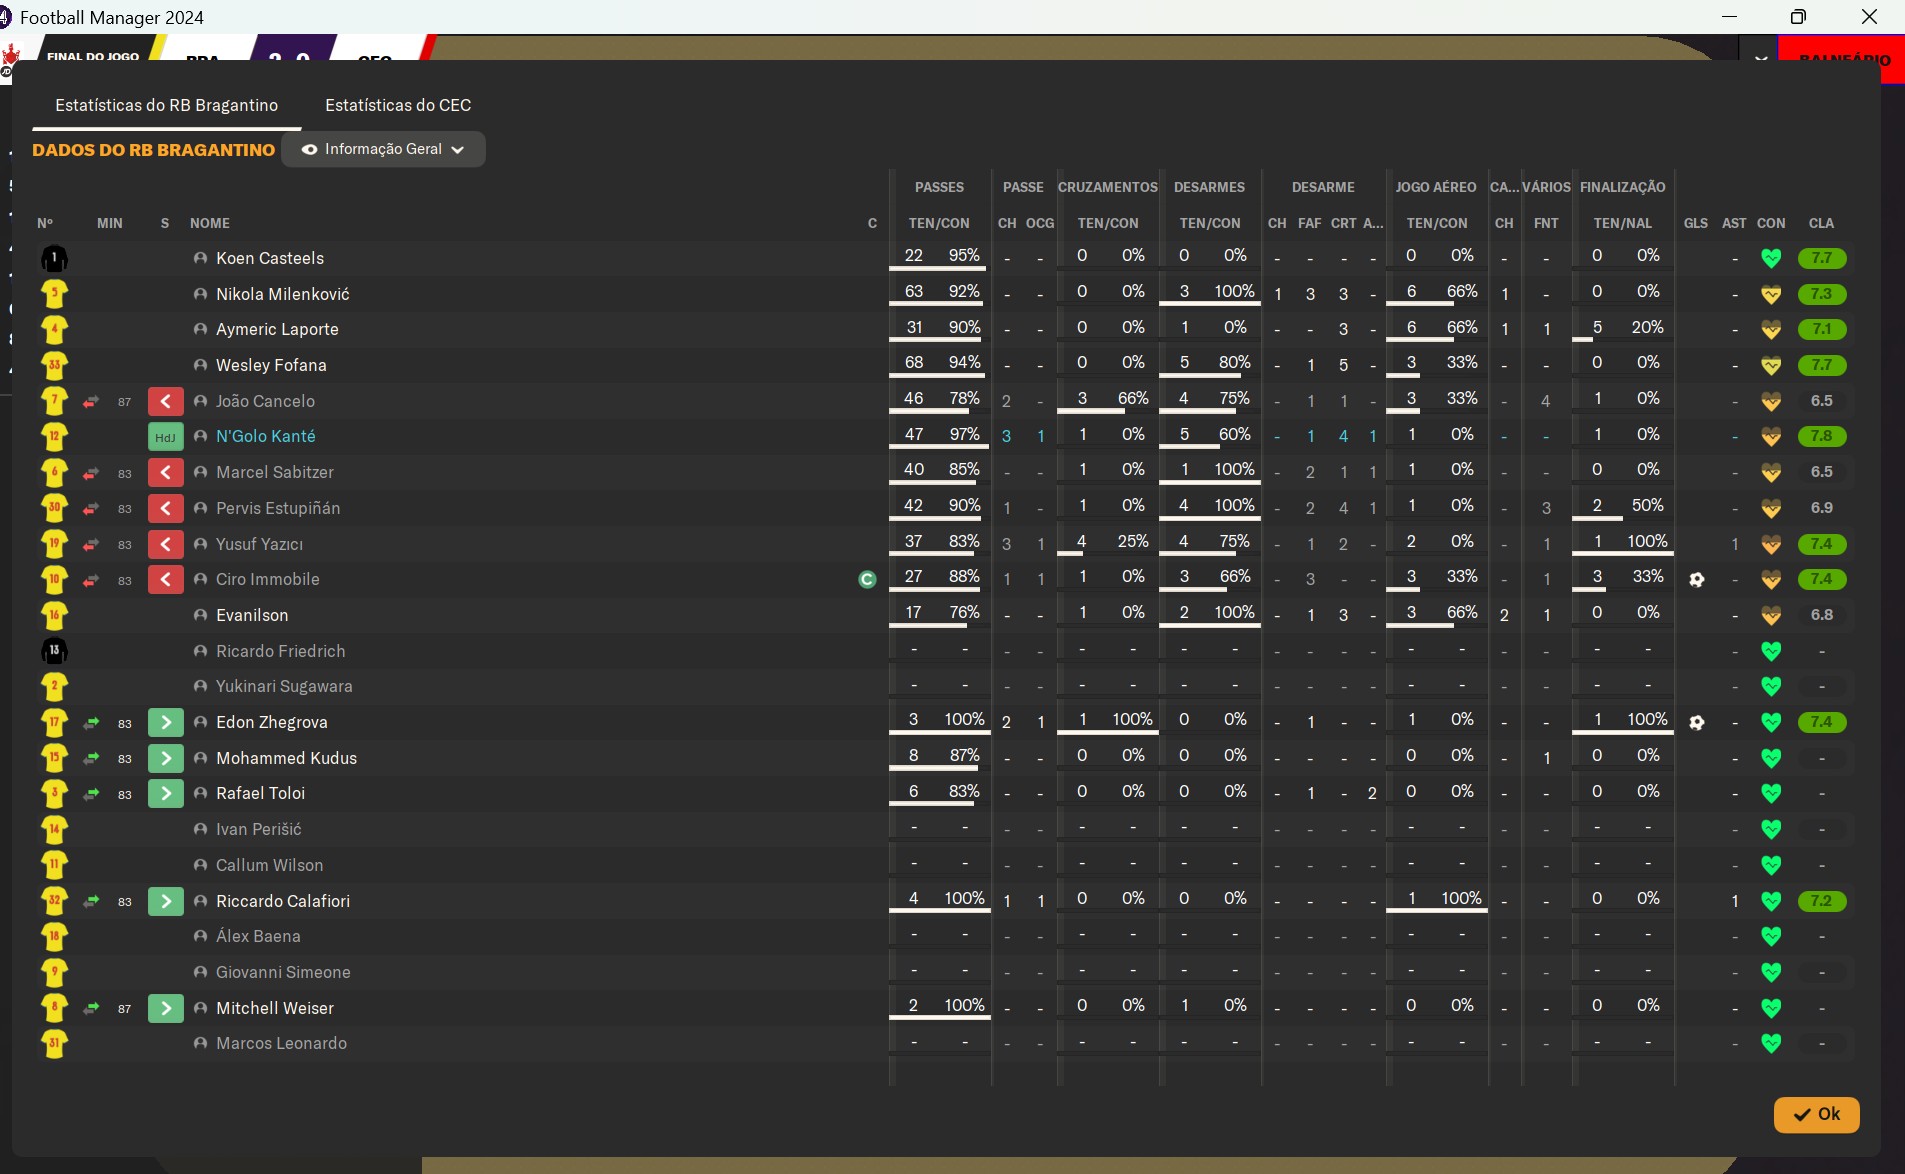Sort by FINALIZAÇÃO TEN/NAL column

click(x=1623, y=223)
